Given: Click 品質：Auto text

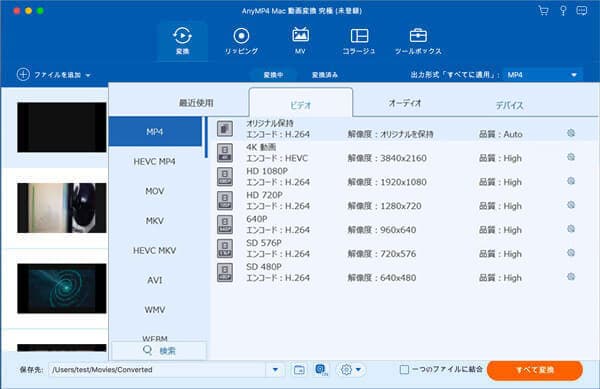Looking at the screenshot, I should tap(501, 134).
